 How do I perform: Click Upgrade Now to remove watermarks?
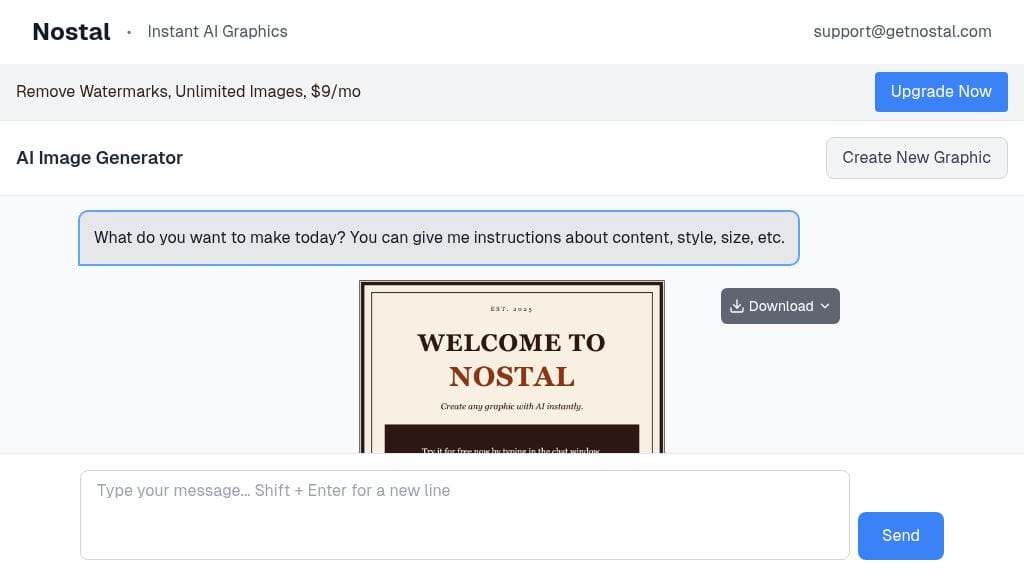(x=940, y=91)
